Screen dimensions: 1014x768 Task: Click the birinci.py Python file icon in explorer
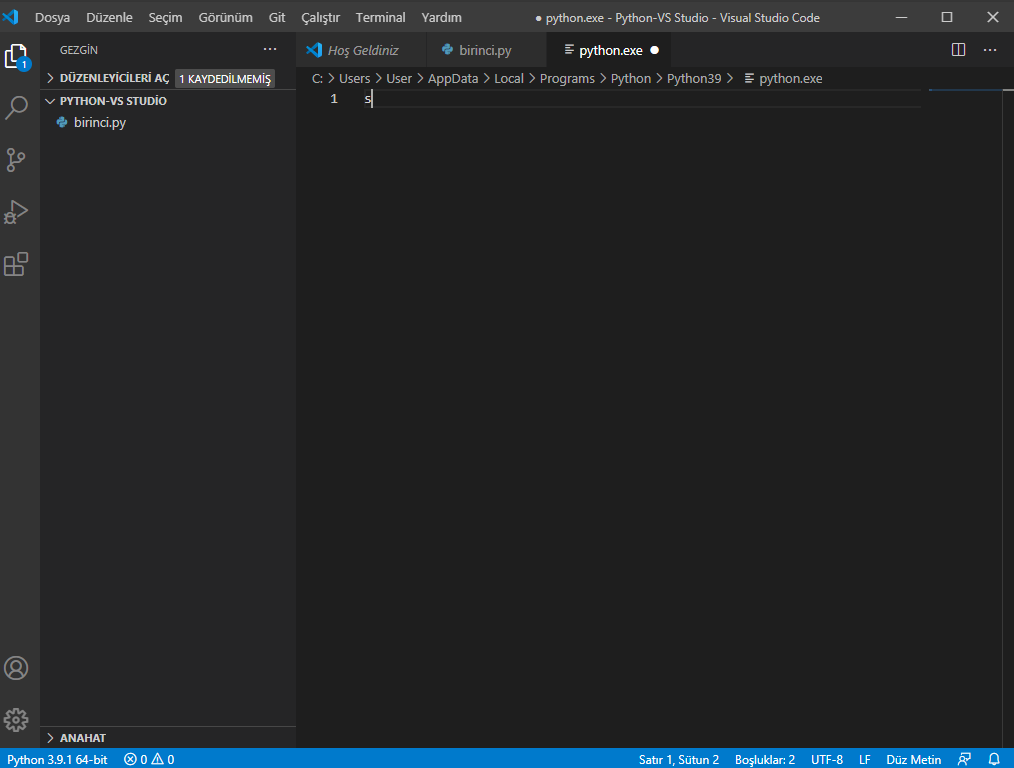point(62,122)
